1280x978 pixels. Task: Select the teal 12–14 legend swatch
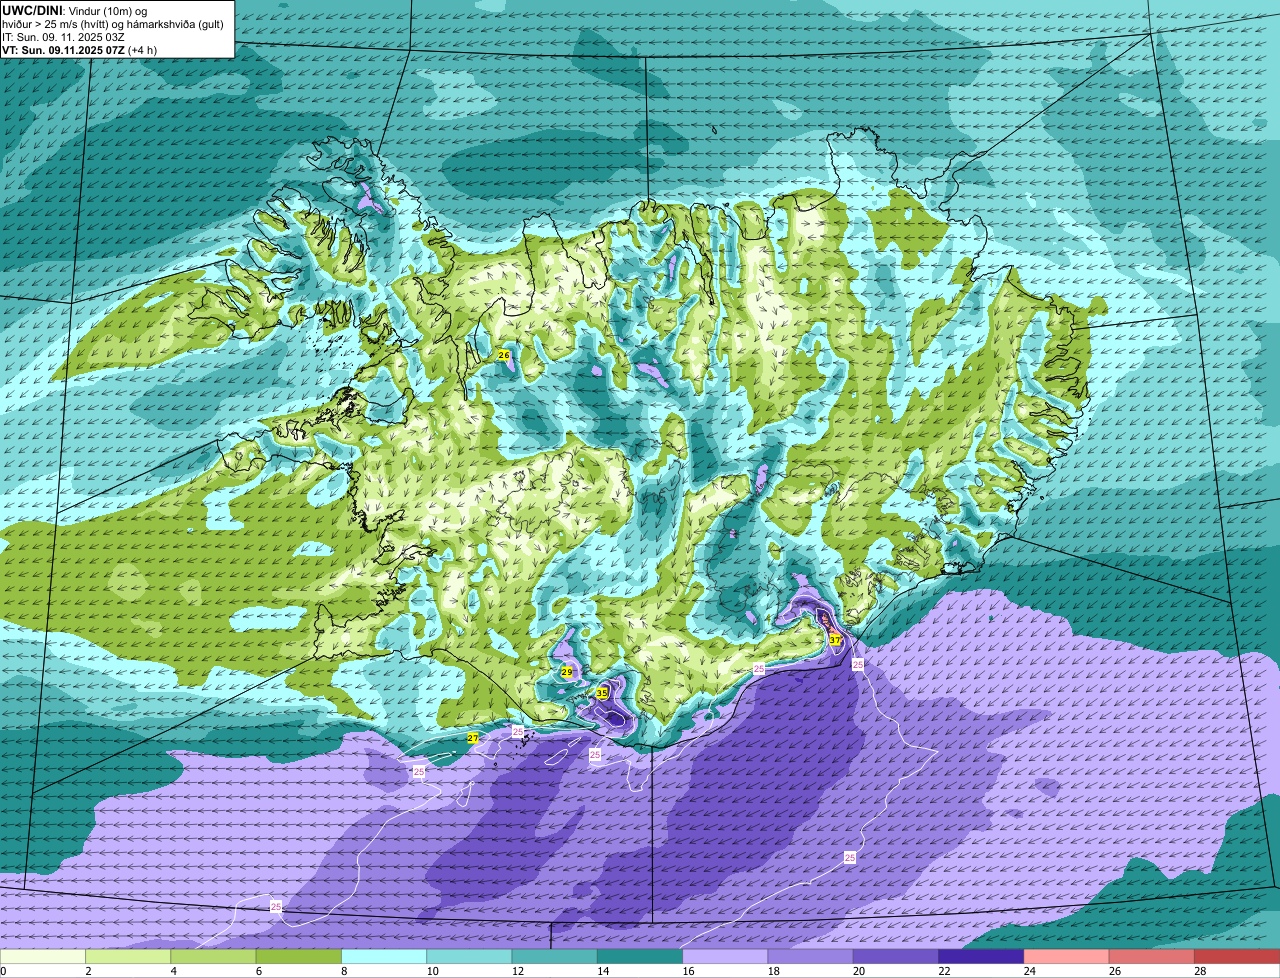555,956
